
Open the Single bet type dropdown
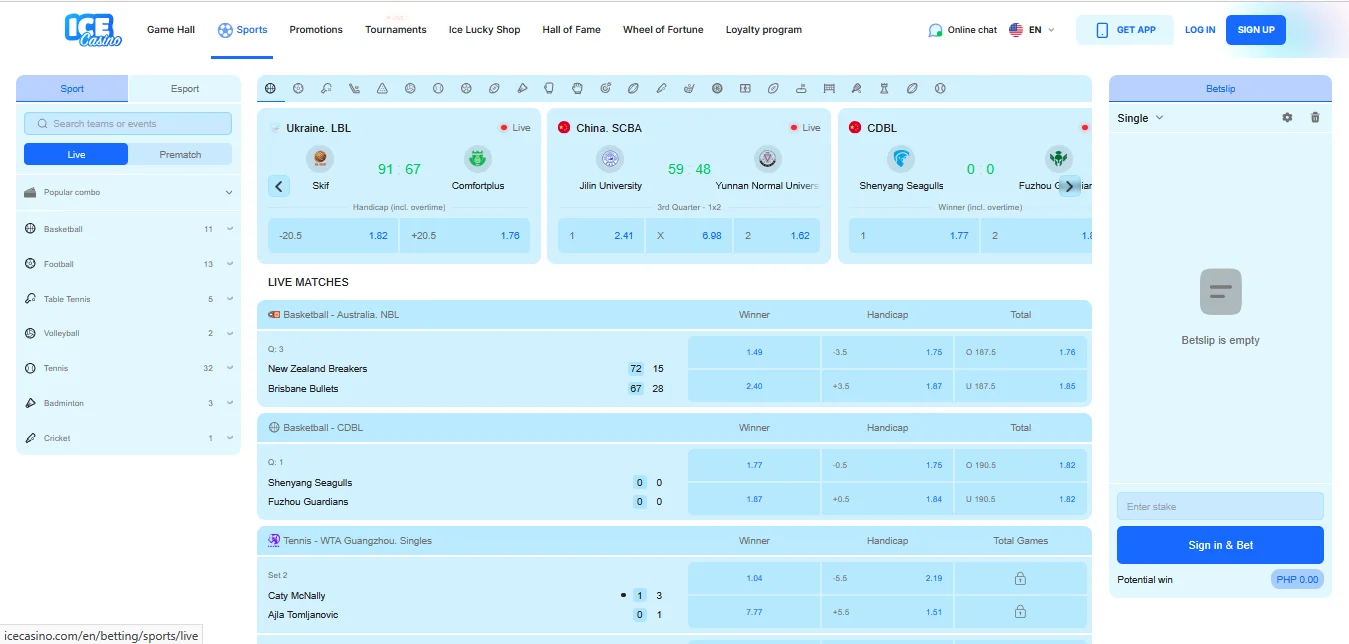pyautogui.click(x=1140, y=118)
